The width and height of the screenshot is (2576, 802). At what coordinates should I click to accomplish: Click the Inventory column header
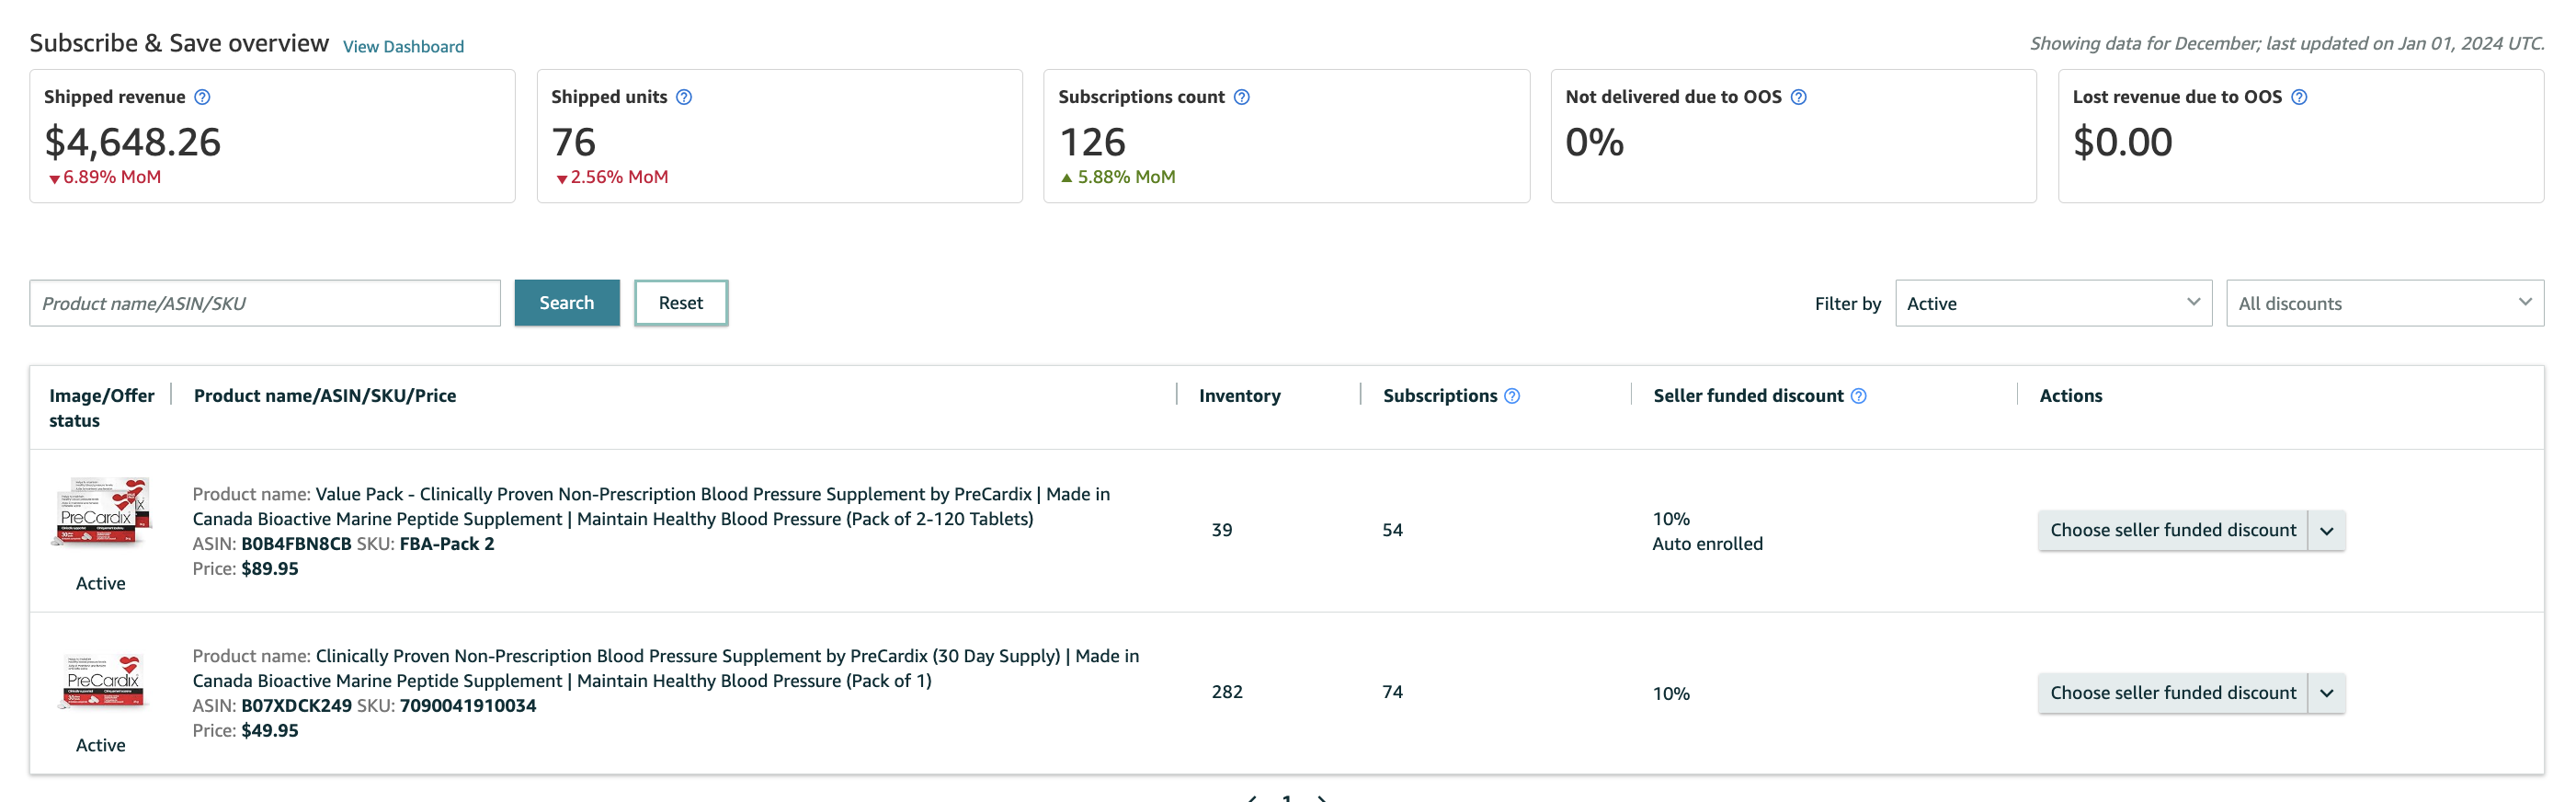(1239, 396)
